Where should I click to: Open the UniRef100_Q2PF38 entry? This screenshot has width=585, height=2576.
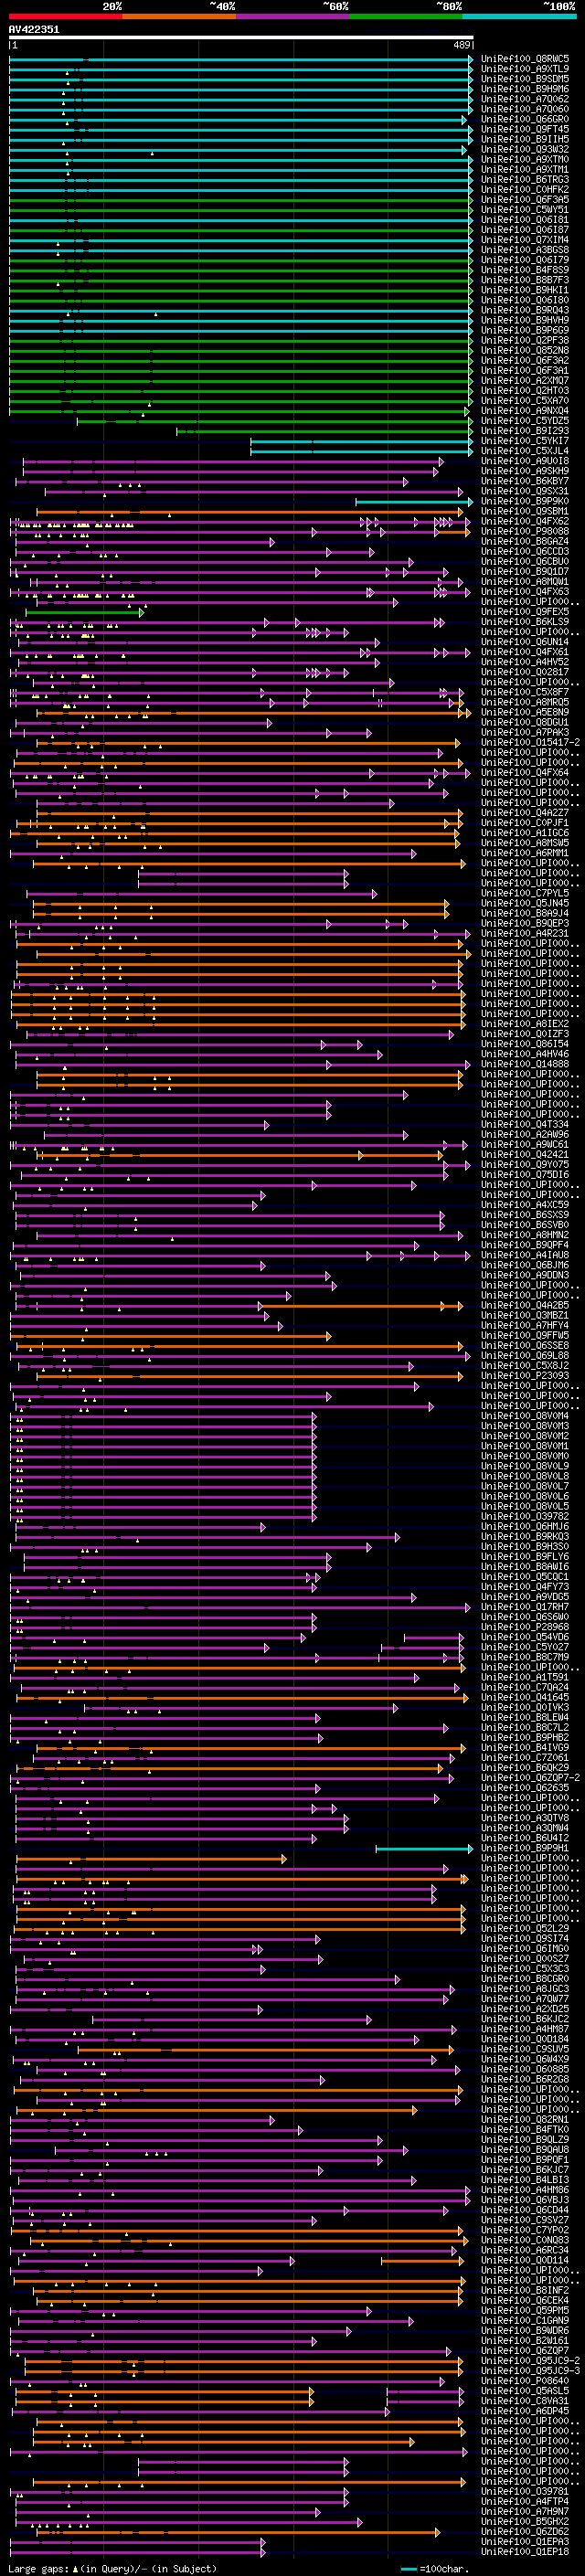click(x=525, y=340)
